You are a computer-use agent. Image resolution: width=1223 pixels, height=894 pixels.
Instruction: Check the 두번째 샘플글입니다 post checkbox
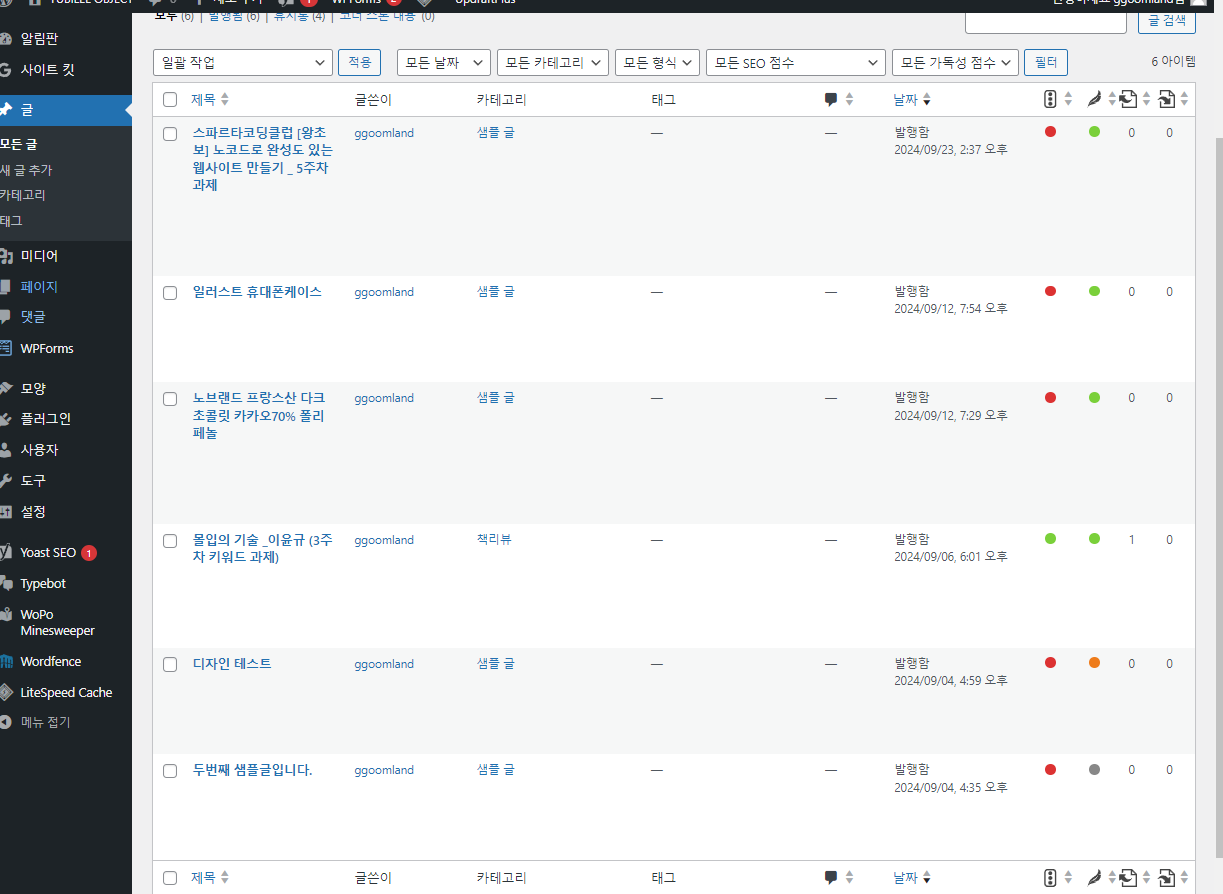coord(170,770)
